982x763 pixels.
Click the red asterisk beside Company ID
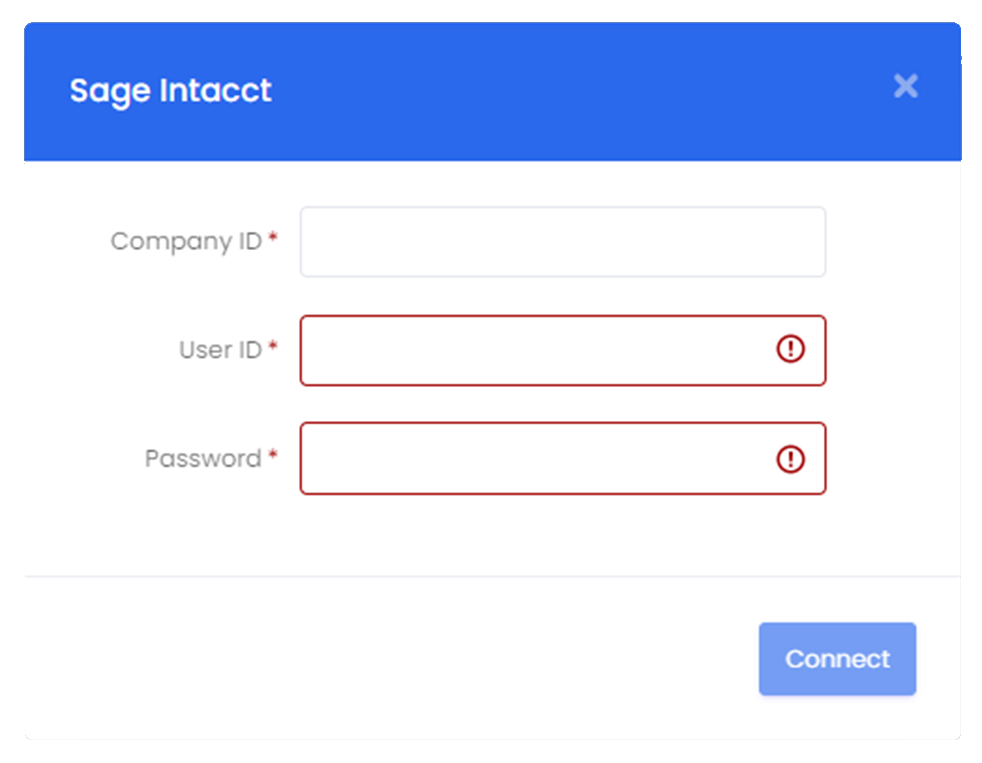[272, 237]
